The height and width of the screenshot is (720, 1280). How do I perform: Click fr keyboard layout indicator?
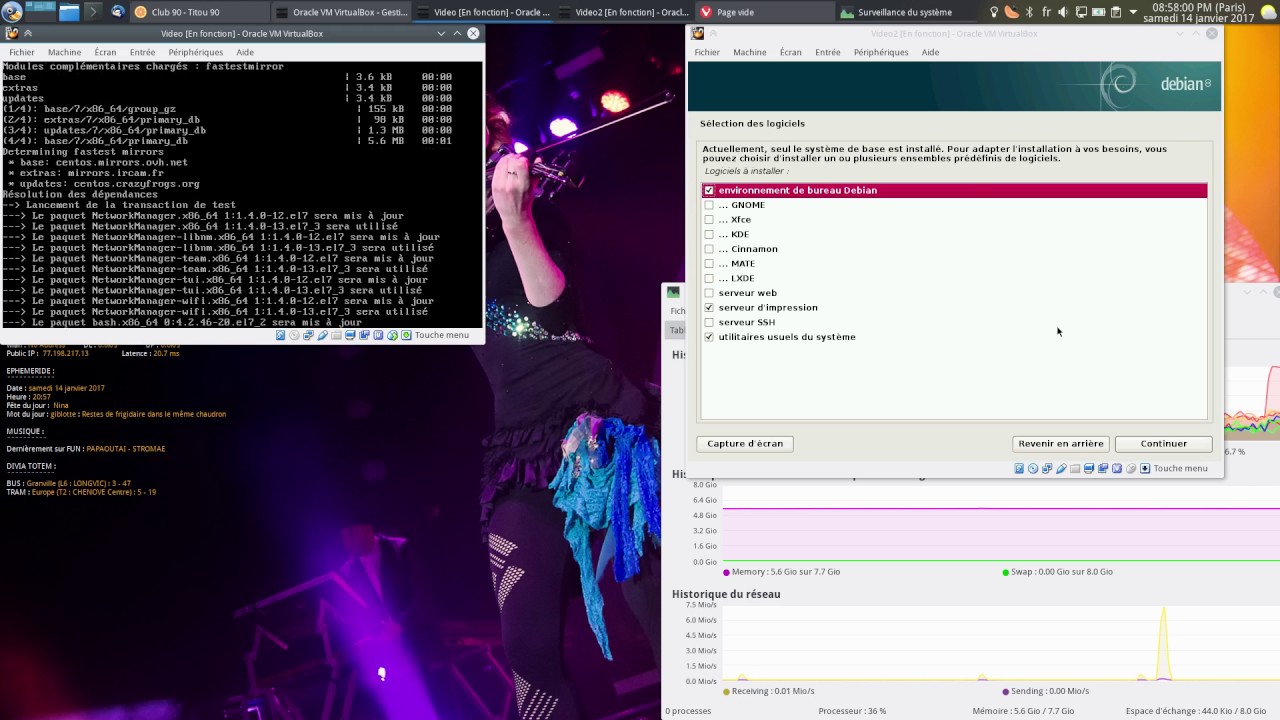click(x=1047, y=12)
